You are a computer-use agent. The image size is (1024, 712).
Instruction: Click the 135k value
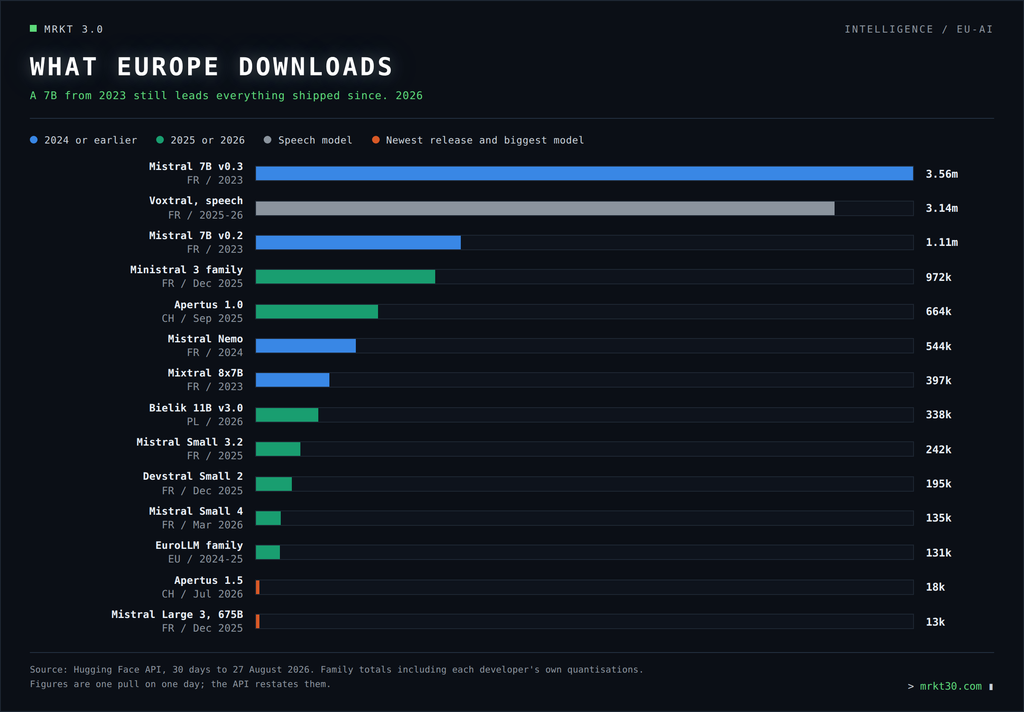tap(938, 518)
